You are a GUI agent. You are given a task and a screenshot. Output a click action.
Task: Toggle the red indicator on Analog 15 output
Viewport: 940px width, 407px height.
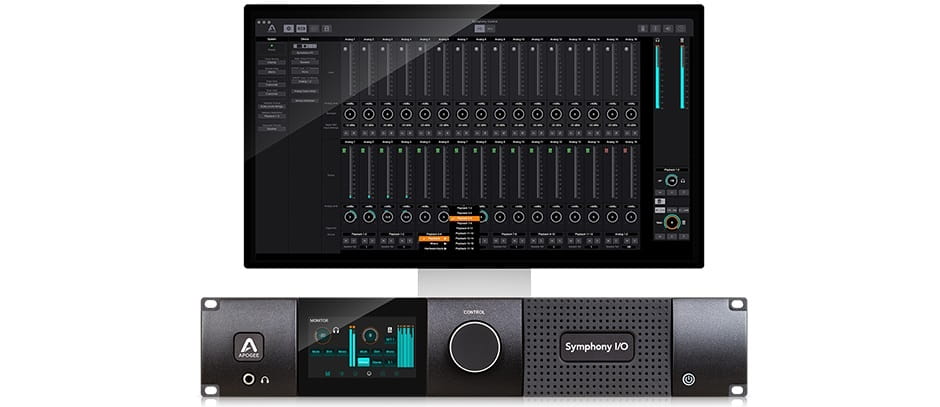point(607,150)
